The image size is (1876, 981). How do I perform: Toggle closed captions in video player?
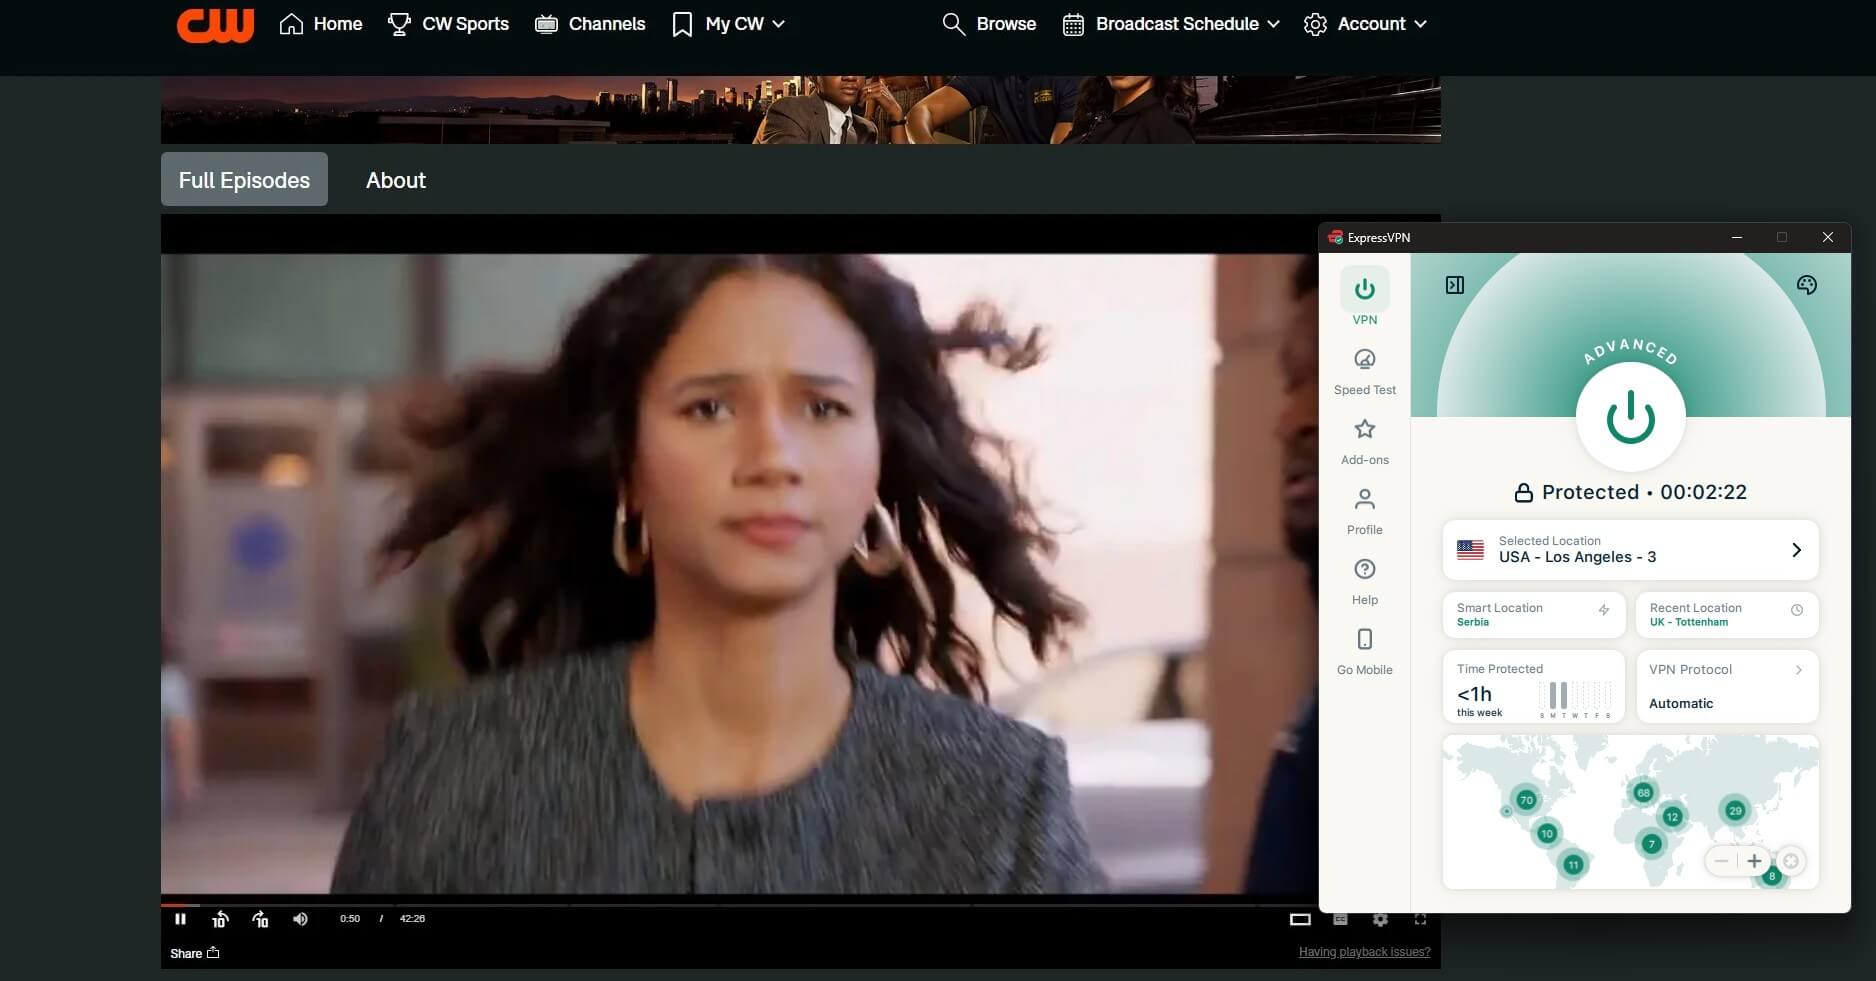[x=1341, y=919]
